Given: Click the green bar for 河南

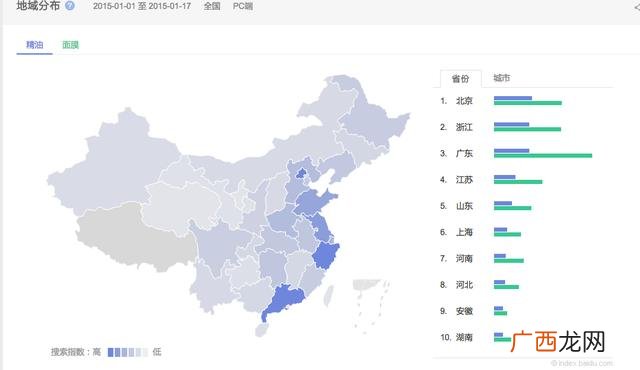Looking at the screenshot, I should pyautogui.click(x=509, y=261).
